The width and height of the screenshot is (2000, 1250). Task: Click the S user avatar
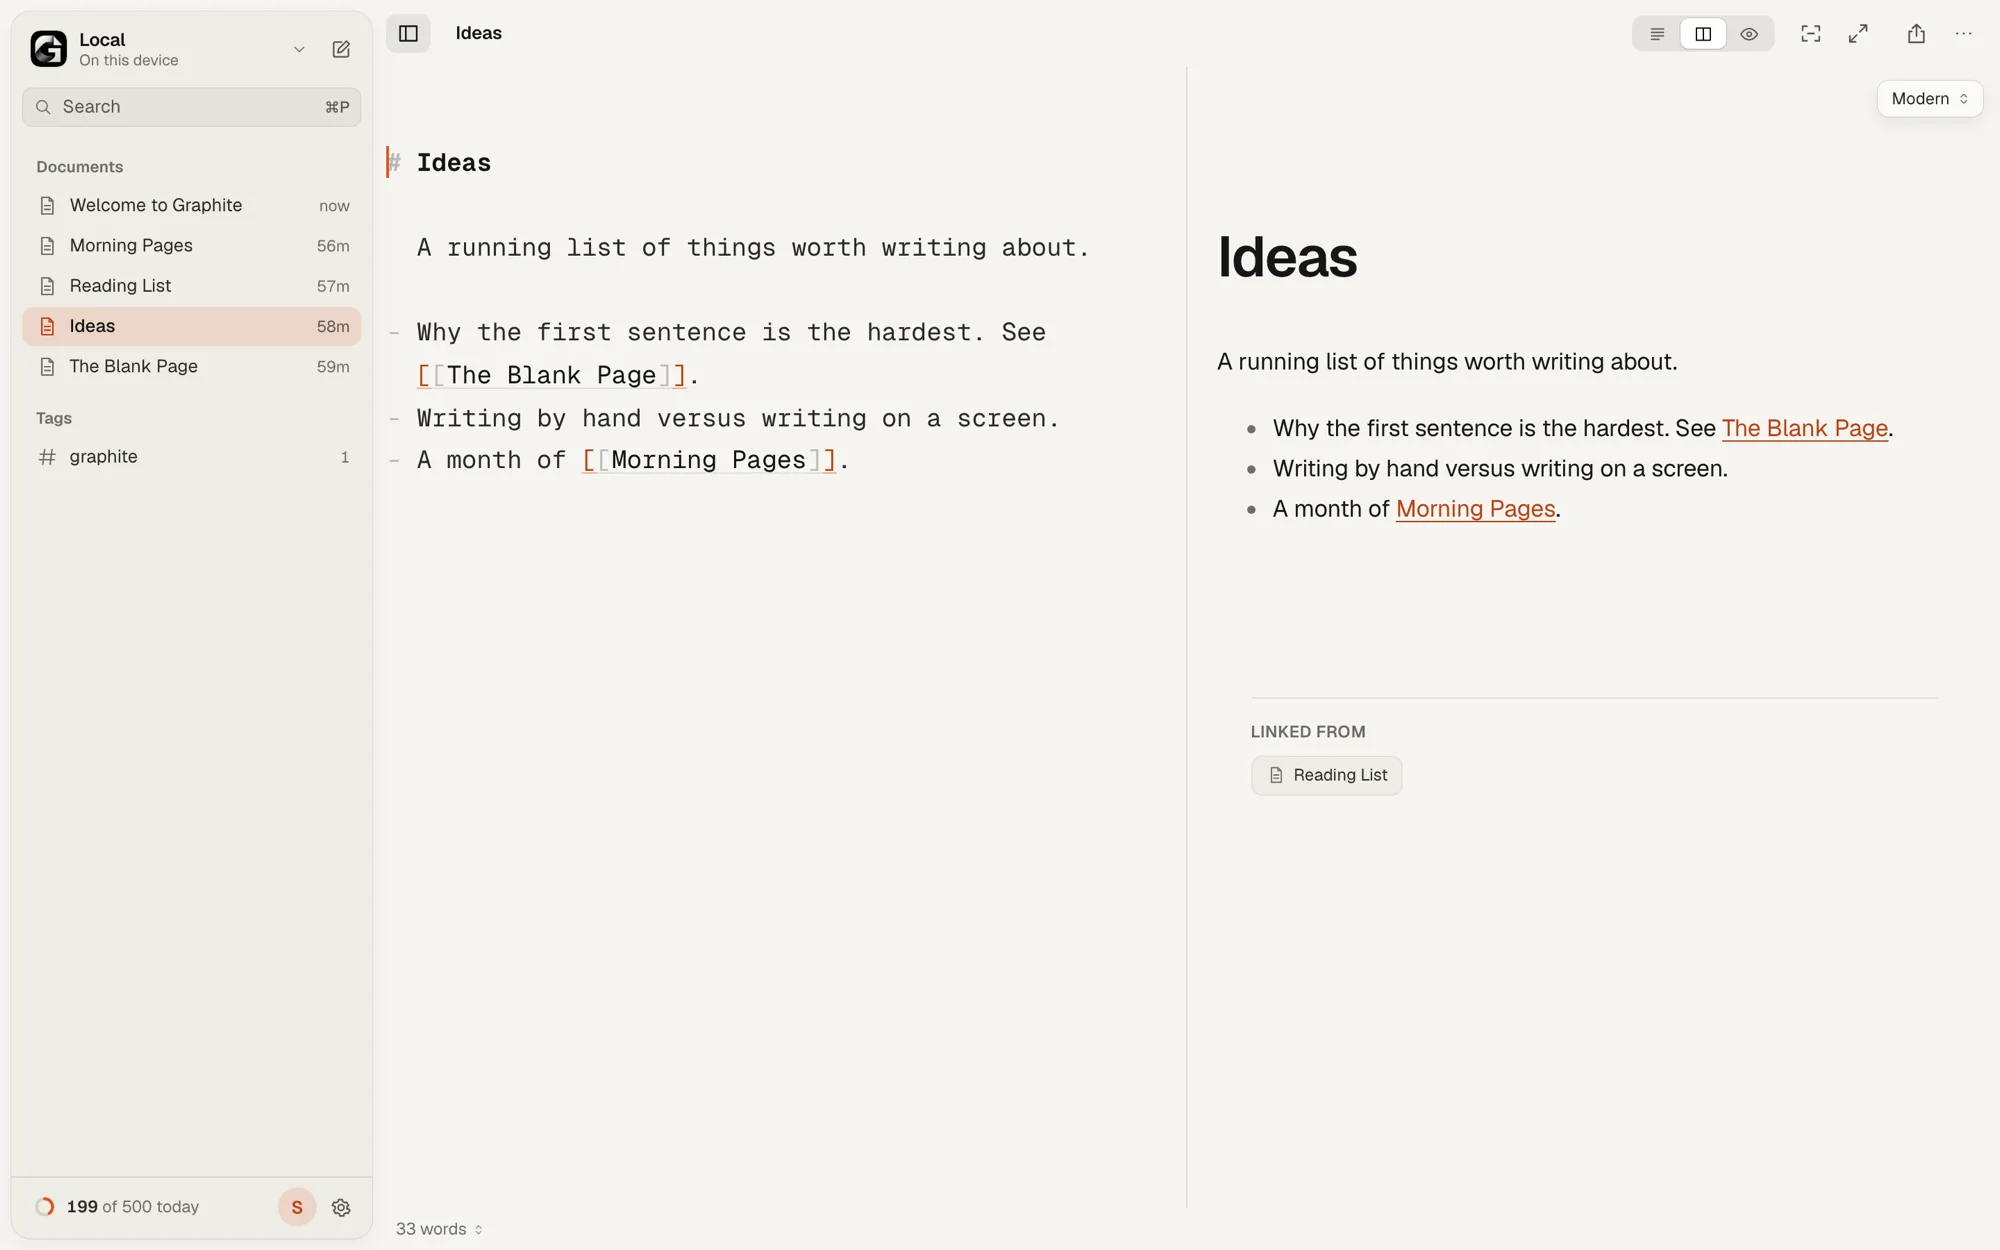click(297, 1207)
